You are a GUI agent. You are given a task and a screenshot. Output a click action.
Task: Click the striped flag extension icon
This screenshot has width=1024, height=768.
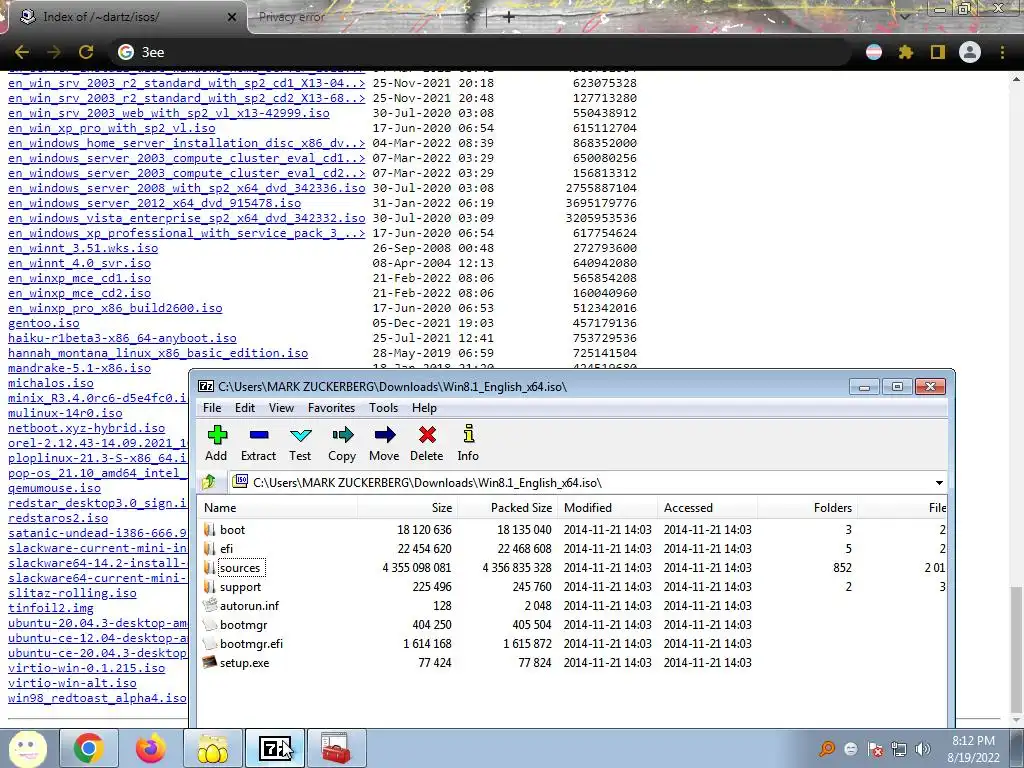[874, 52]
